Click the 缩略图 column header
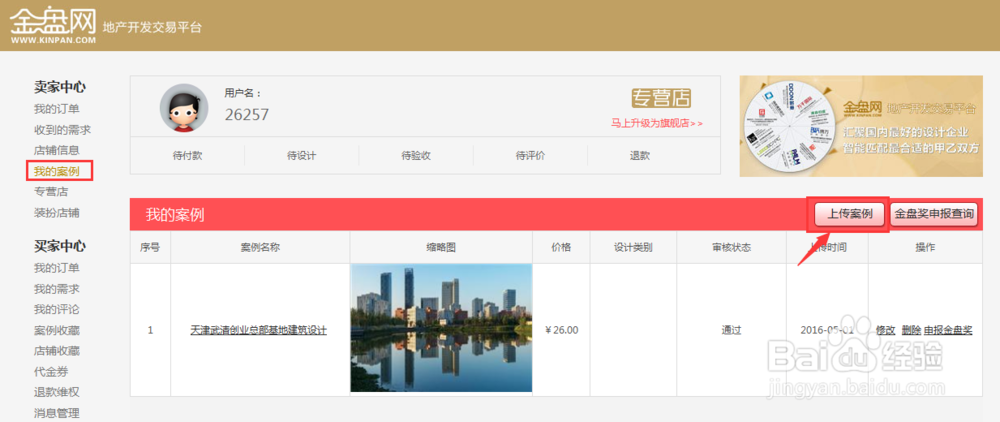This screenshot has height=422, width=1000. [x=441, y=247]
